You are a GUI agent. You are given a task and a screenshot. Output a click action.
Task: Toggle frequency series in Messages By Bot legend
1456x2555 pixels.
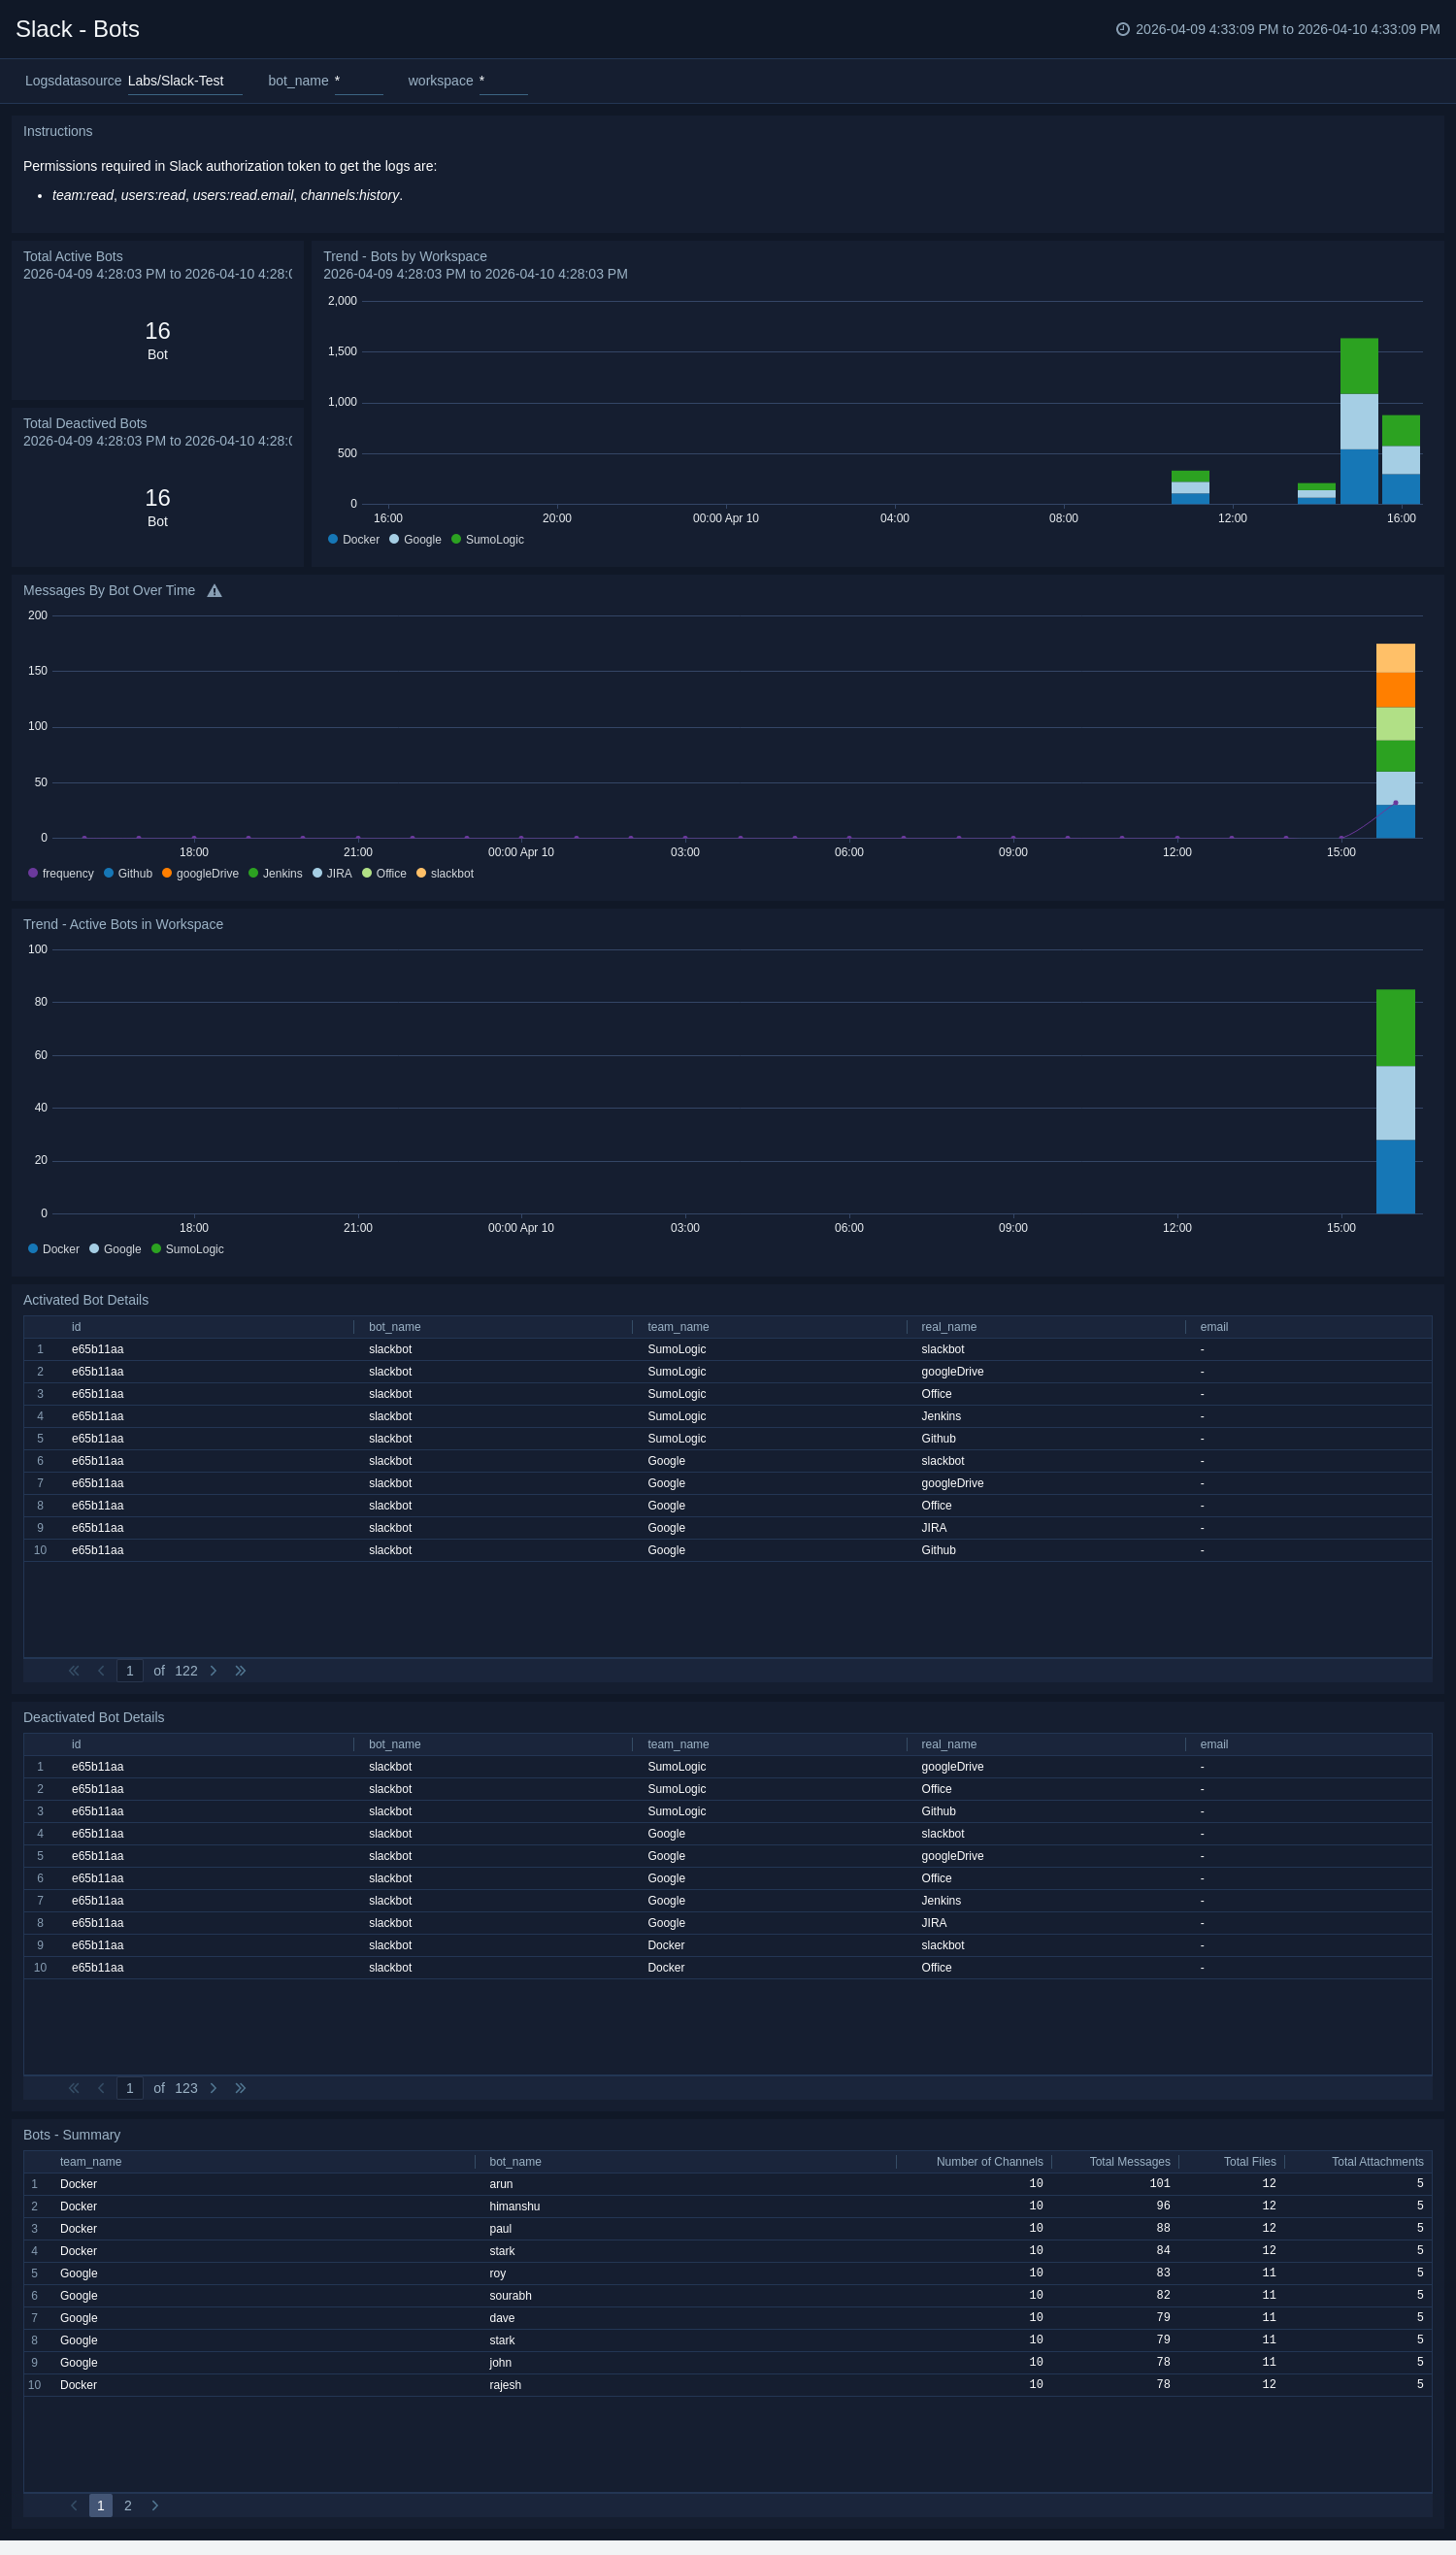[60, 873]
